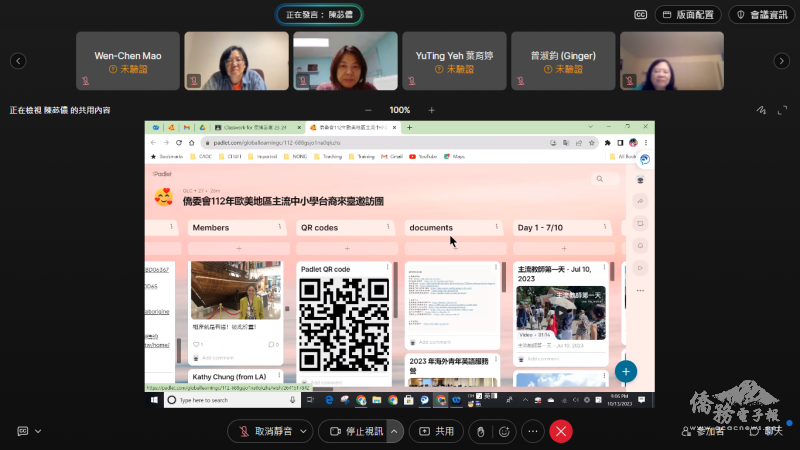
Task: Open Edge icon in shared taskbar
Action: click(x=329, y=400)
